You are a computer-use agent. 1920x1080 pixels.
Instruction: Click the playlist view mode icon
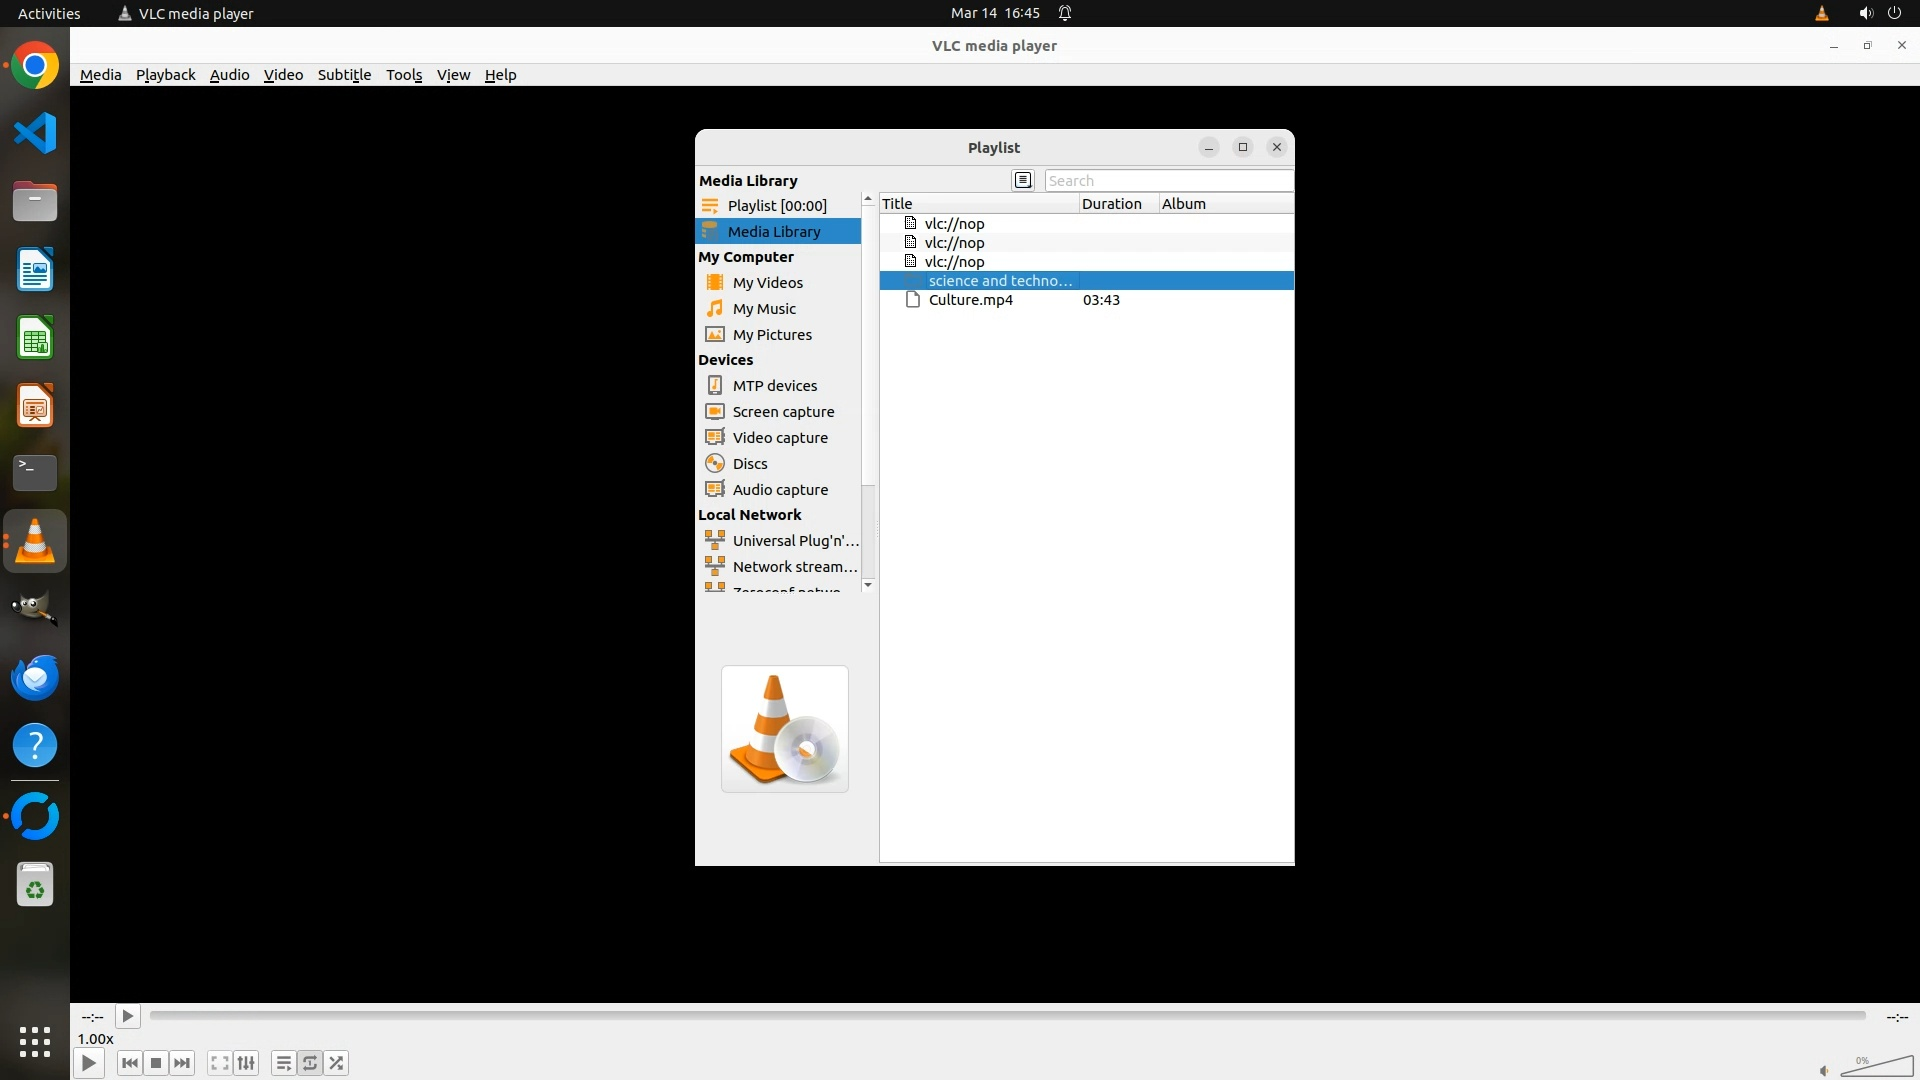pyautogui.click(x=1022, y=180)
